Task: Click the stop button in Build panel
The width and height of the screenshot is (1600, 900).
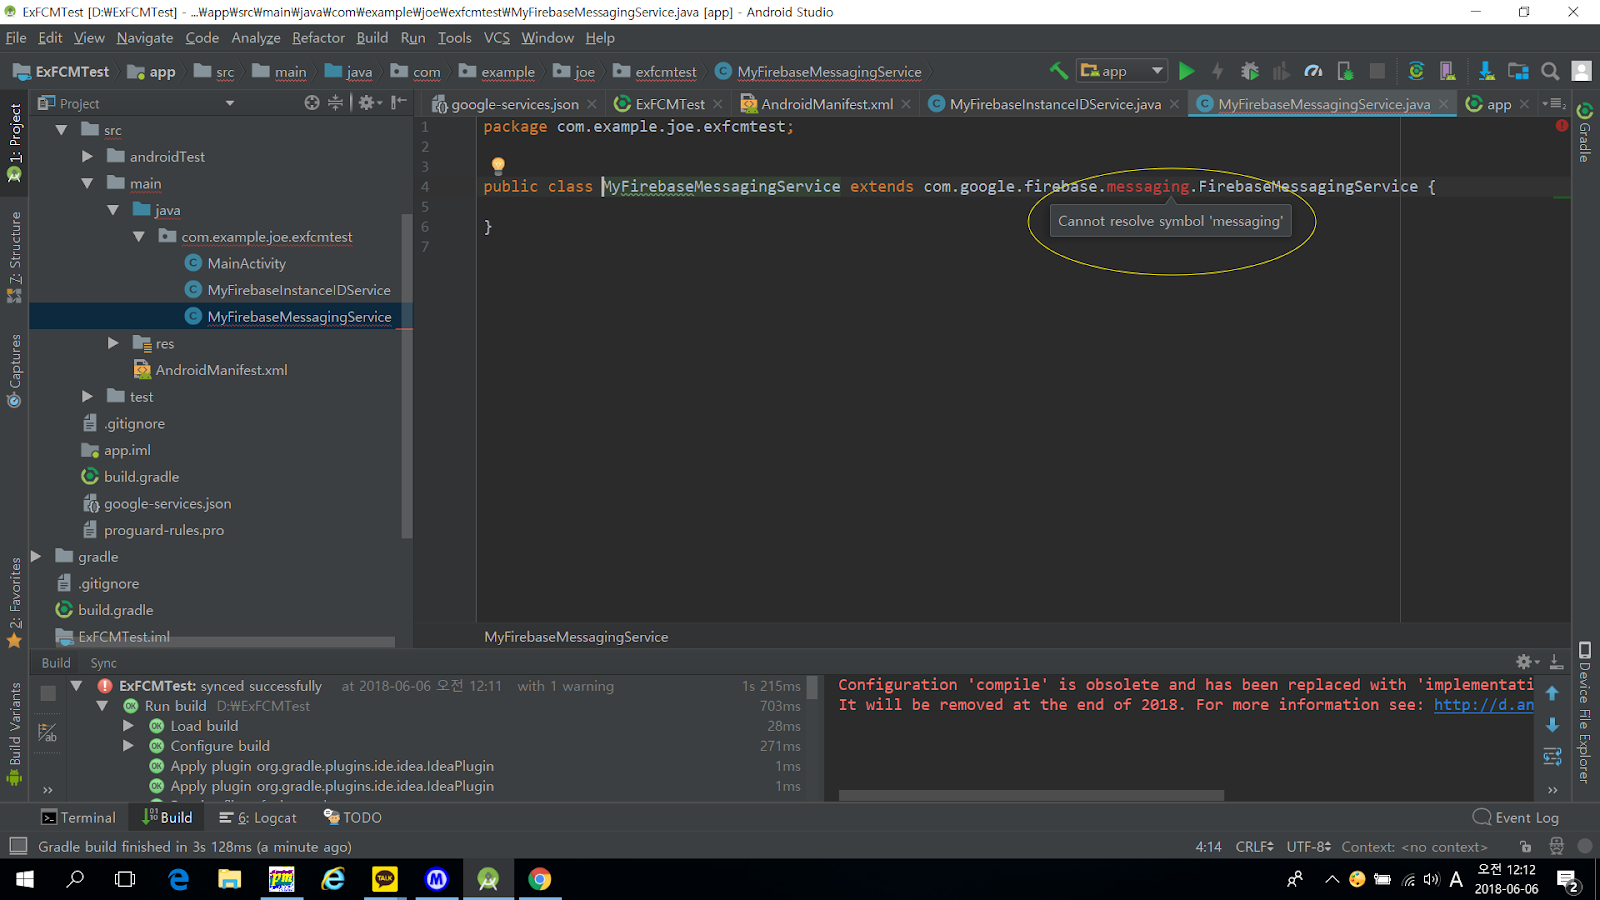Action: point(48,694)
